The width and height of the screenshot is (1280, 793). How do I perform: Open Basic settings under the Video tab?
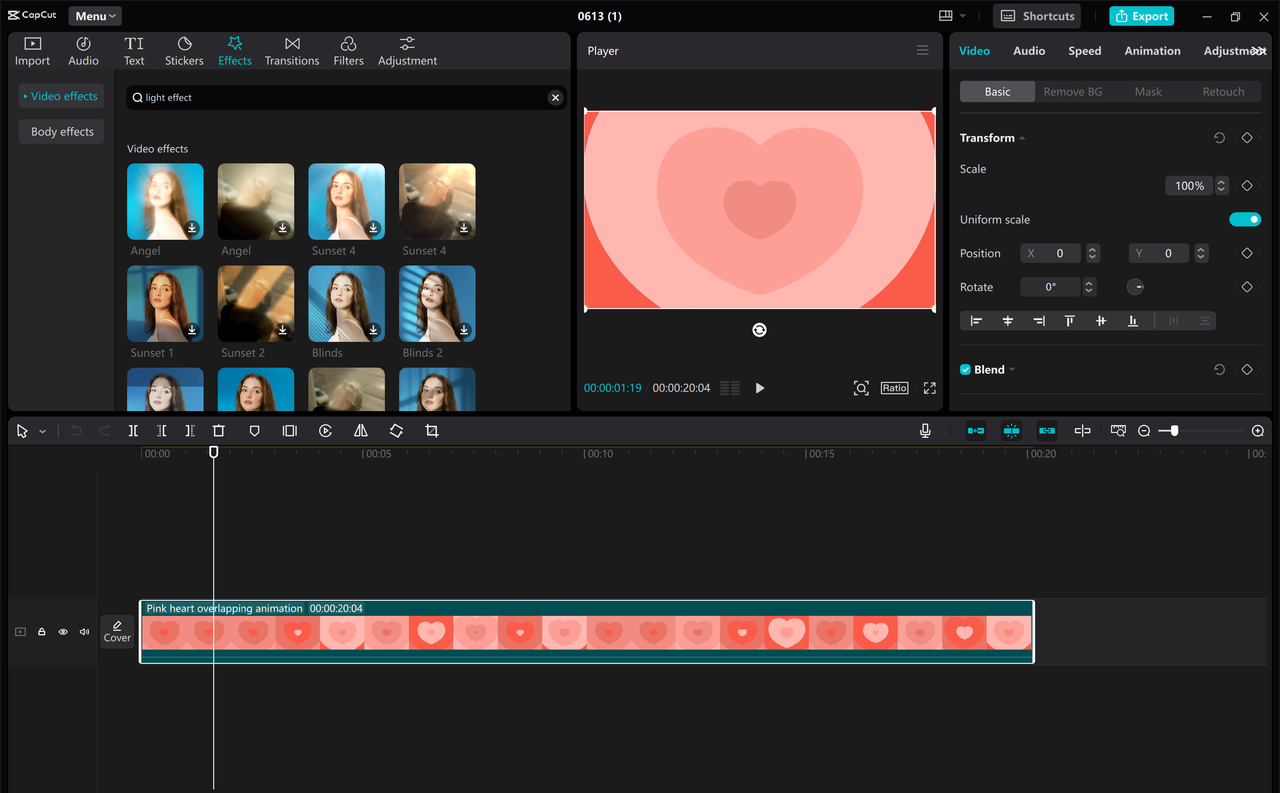[997, 91]
